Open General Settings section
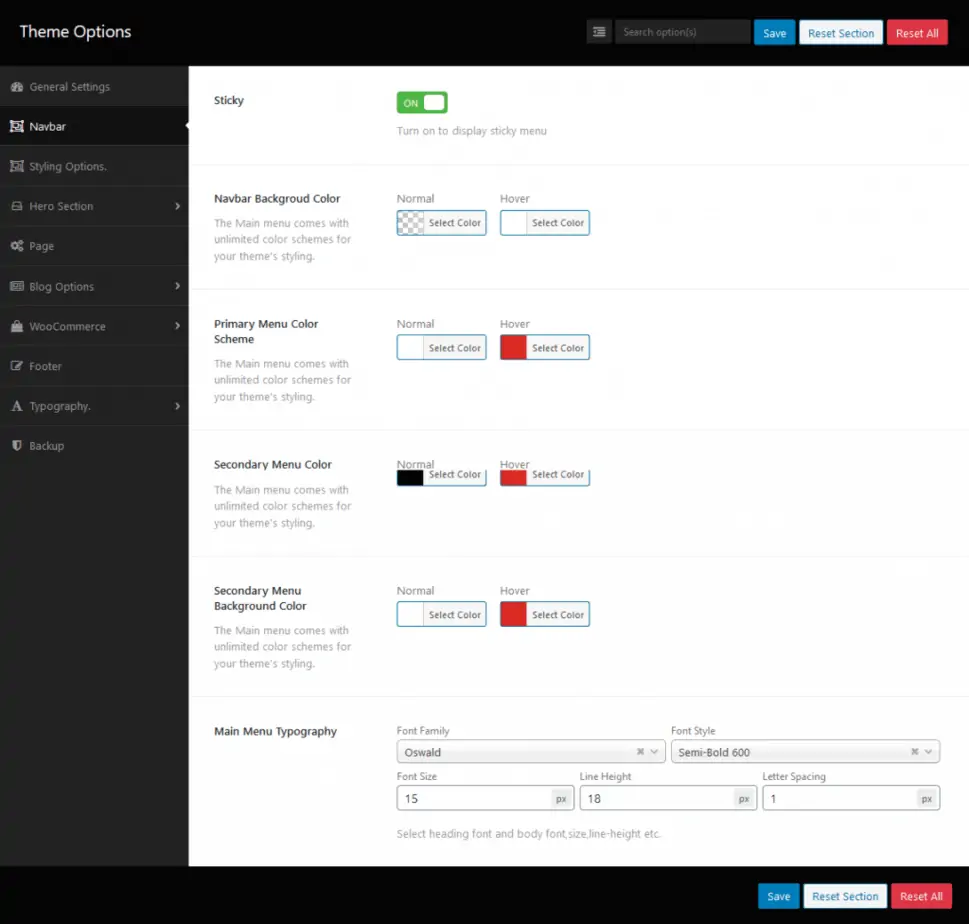 coord(94,87)
